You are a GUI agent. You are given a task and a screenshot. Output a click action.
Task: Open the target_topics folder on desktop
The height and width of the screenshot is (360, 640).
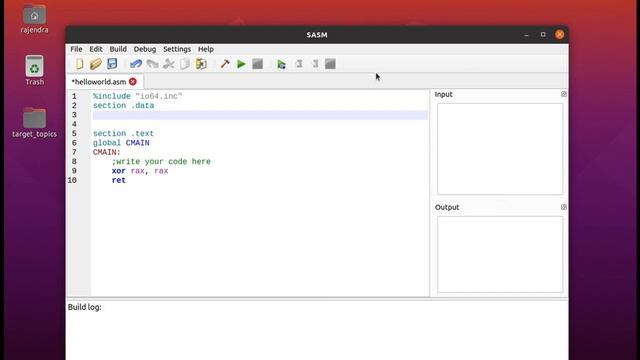pos(34,122)
